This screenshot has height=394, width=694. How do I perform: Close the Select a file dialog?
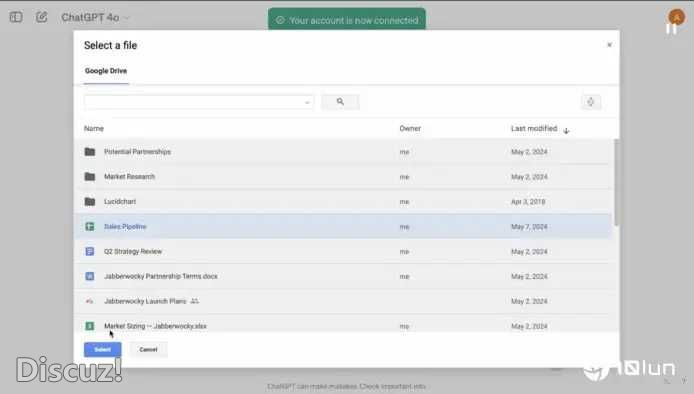(609, 45)
